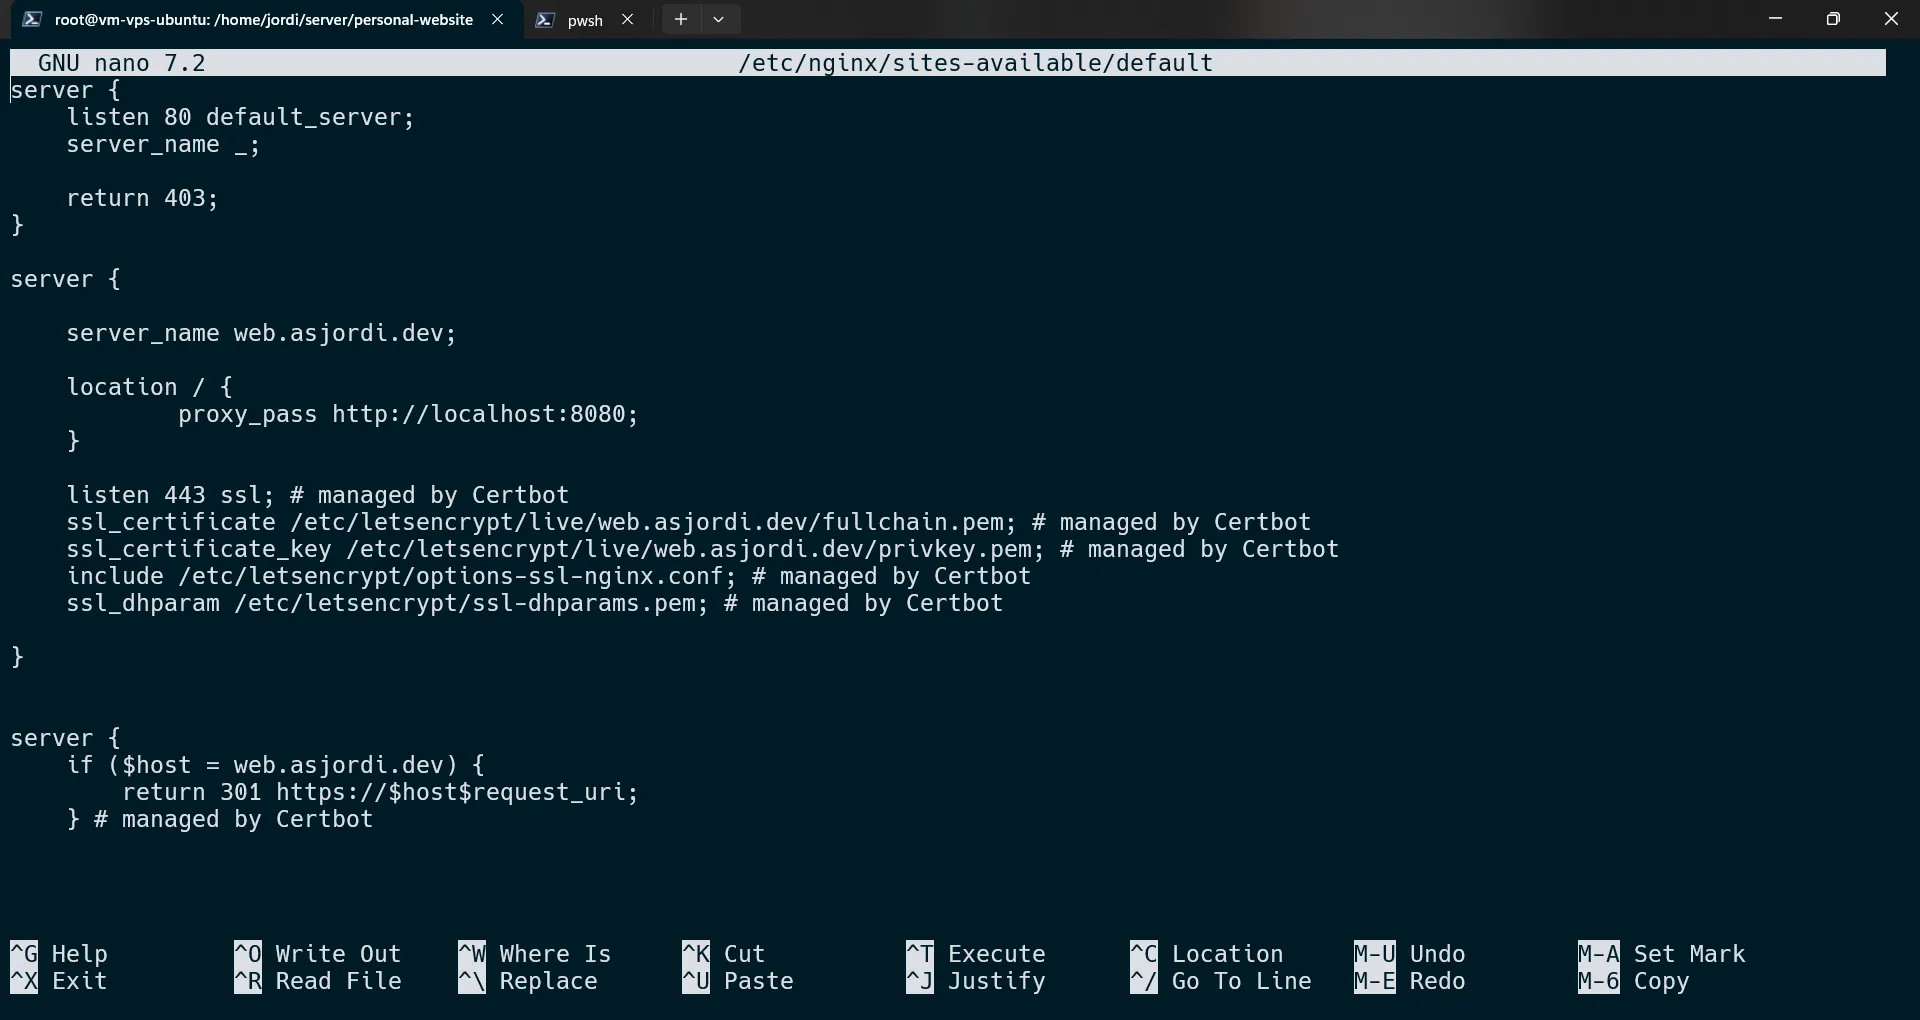Viewport: 1920px width, 1020px height.
Task: Close the pwsh tab
Action: pos(627,19)
